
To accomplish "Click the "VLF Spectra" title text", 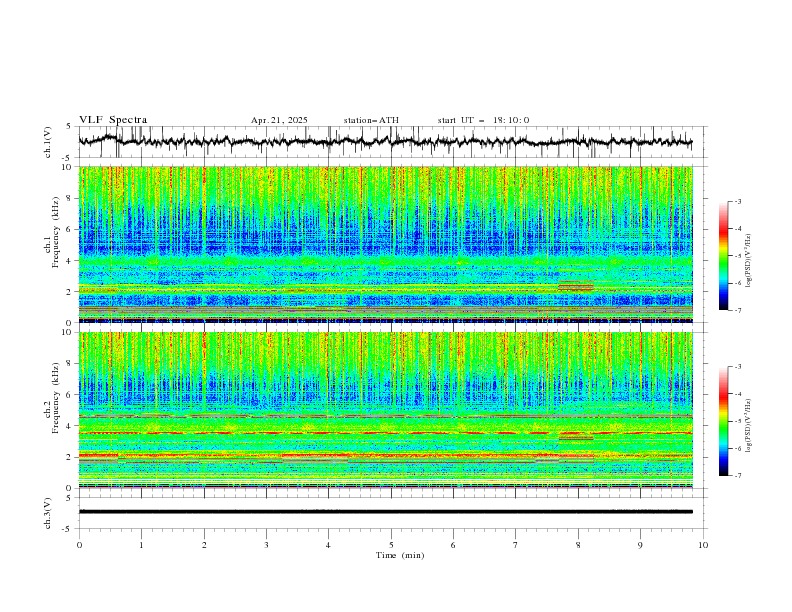I will click(x=113, y=120).
